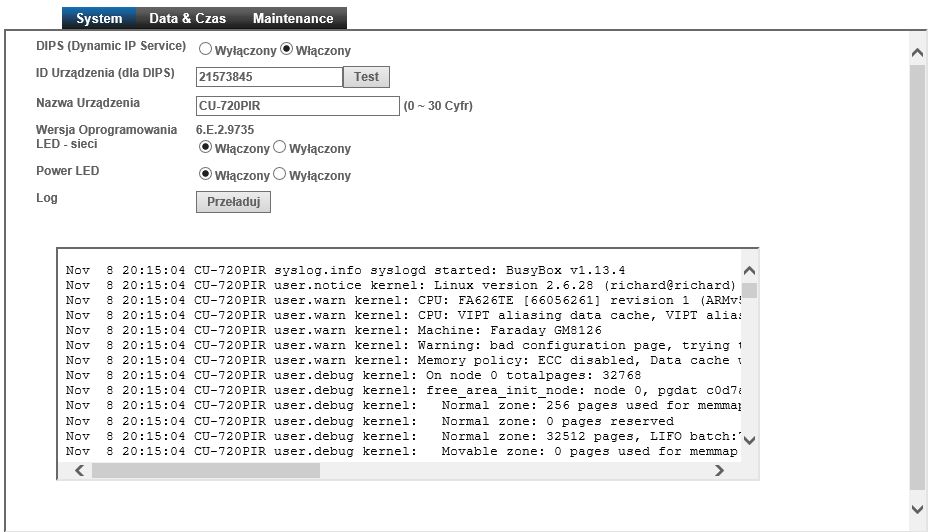
Task: Turn Power LED on with Włączony
Action: [205, 174]
